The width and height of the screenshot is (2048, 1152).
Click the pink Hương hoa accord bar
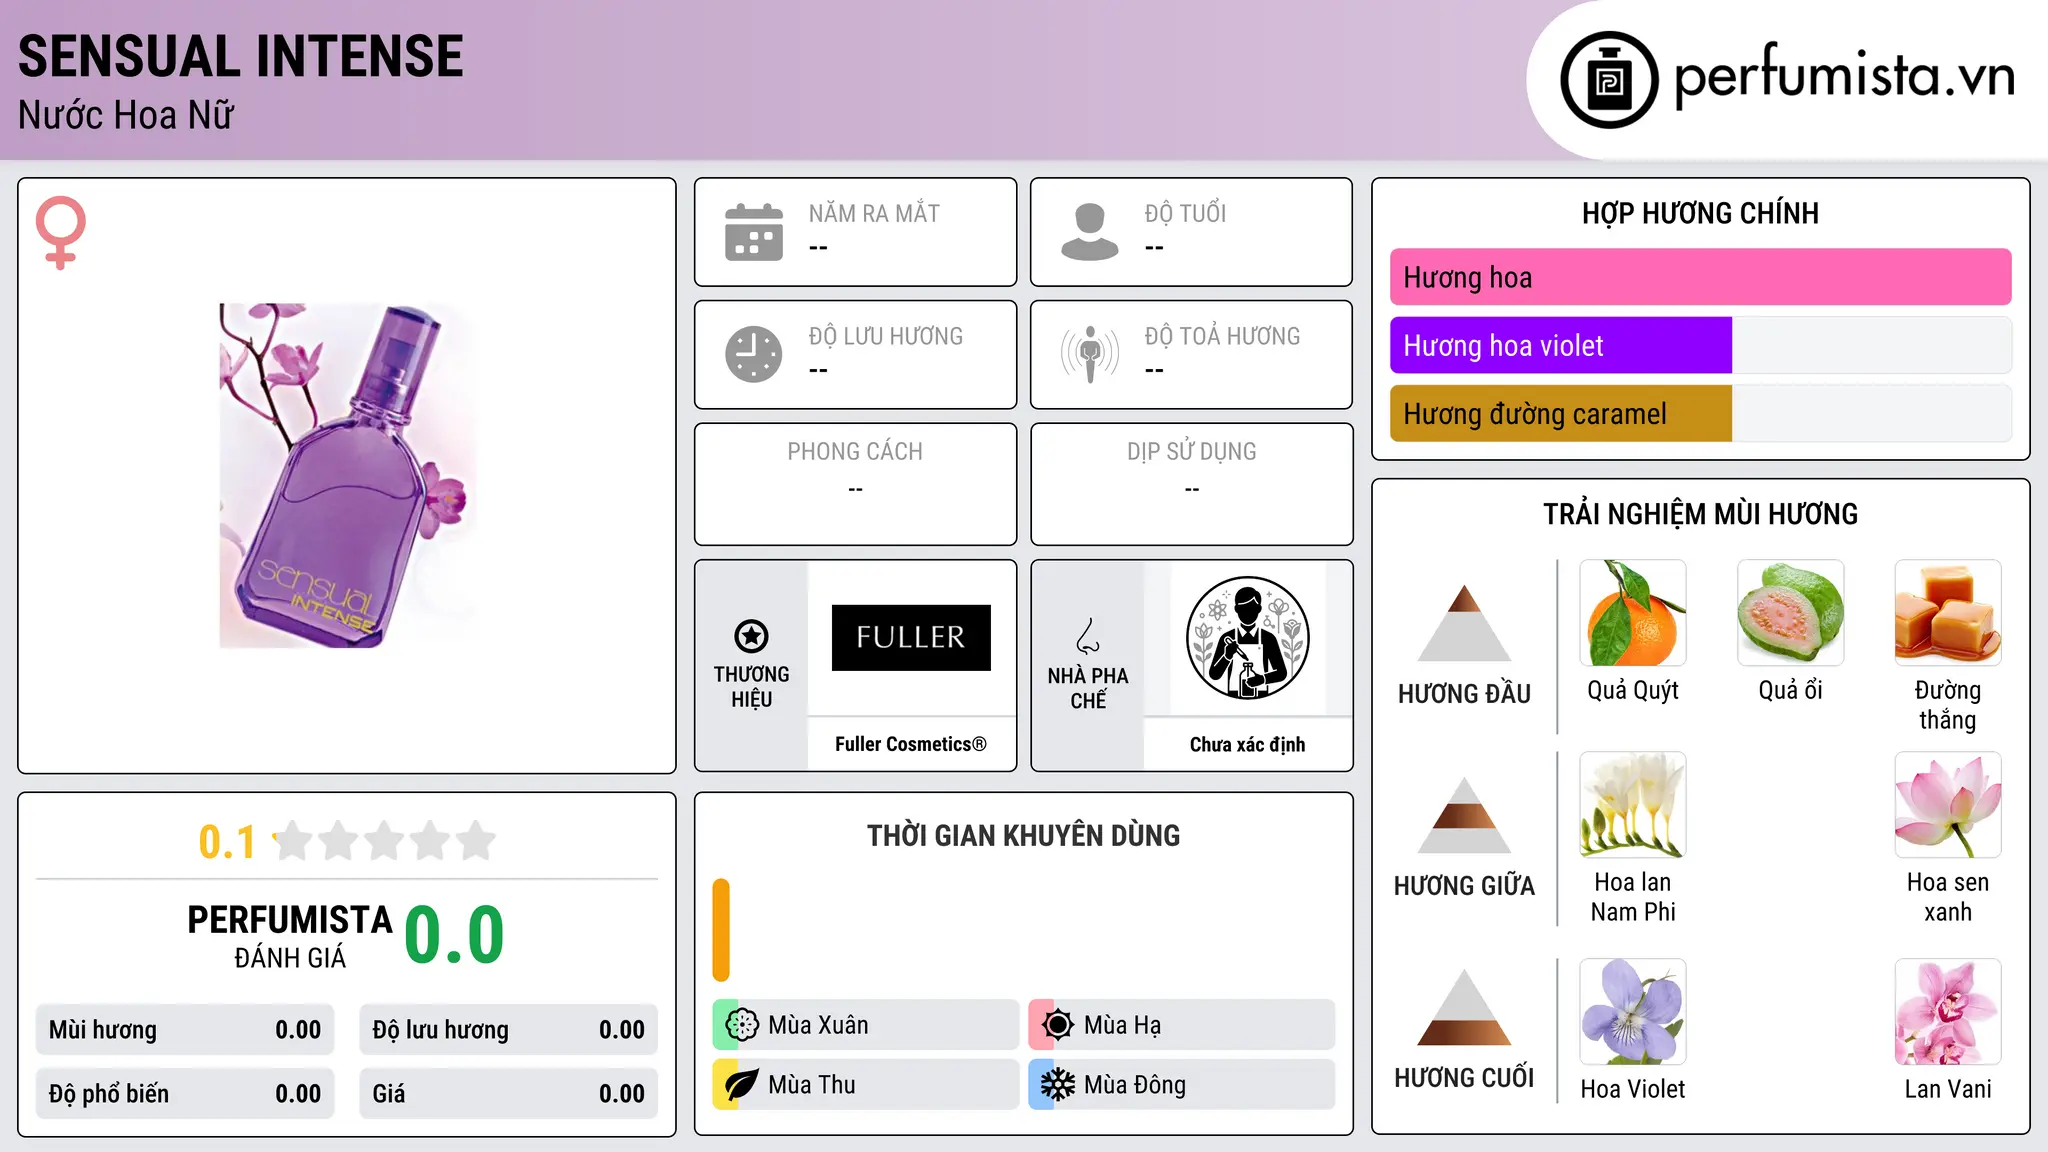pyautogui.click(x=1701, y=277)
